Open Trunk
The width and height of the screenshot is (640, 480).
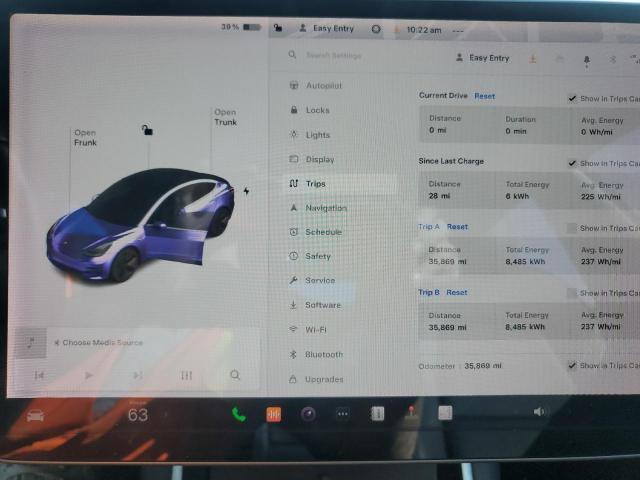pyautogui.click(x=225, y=117)
